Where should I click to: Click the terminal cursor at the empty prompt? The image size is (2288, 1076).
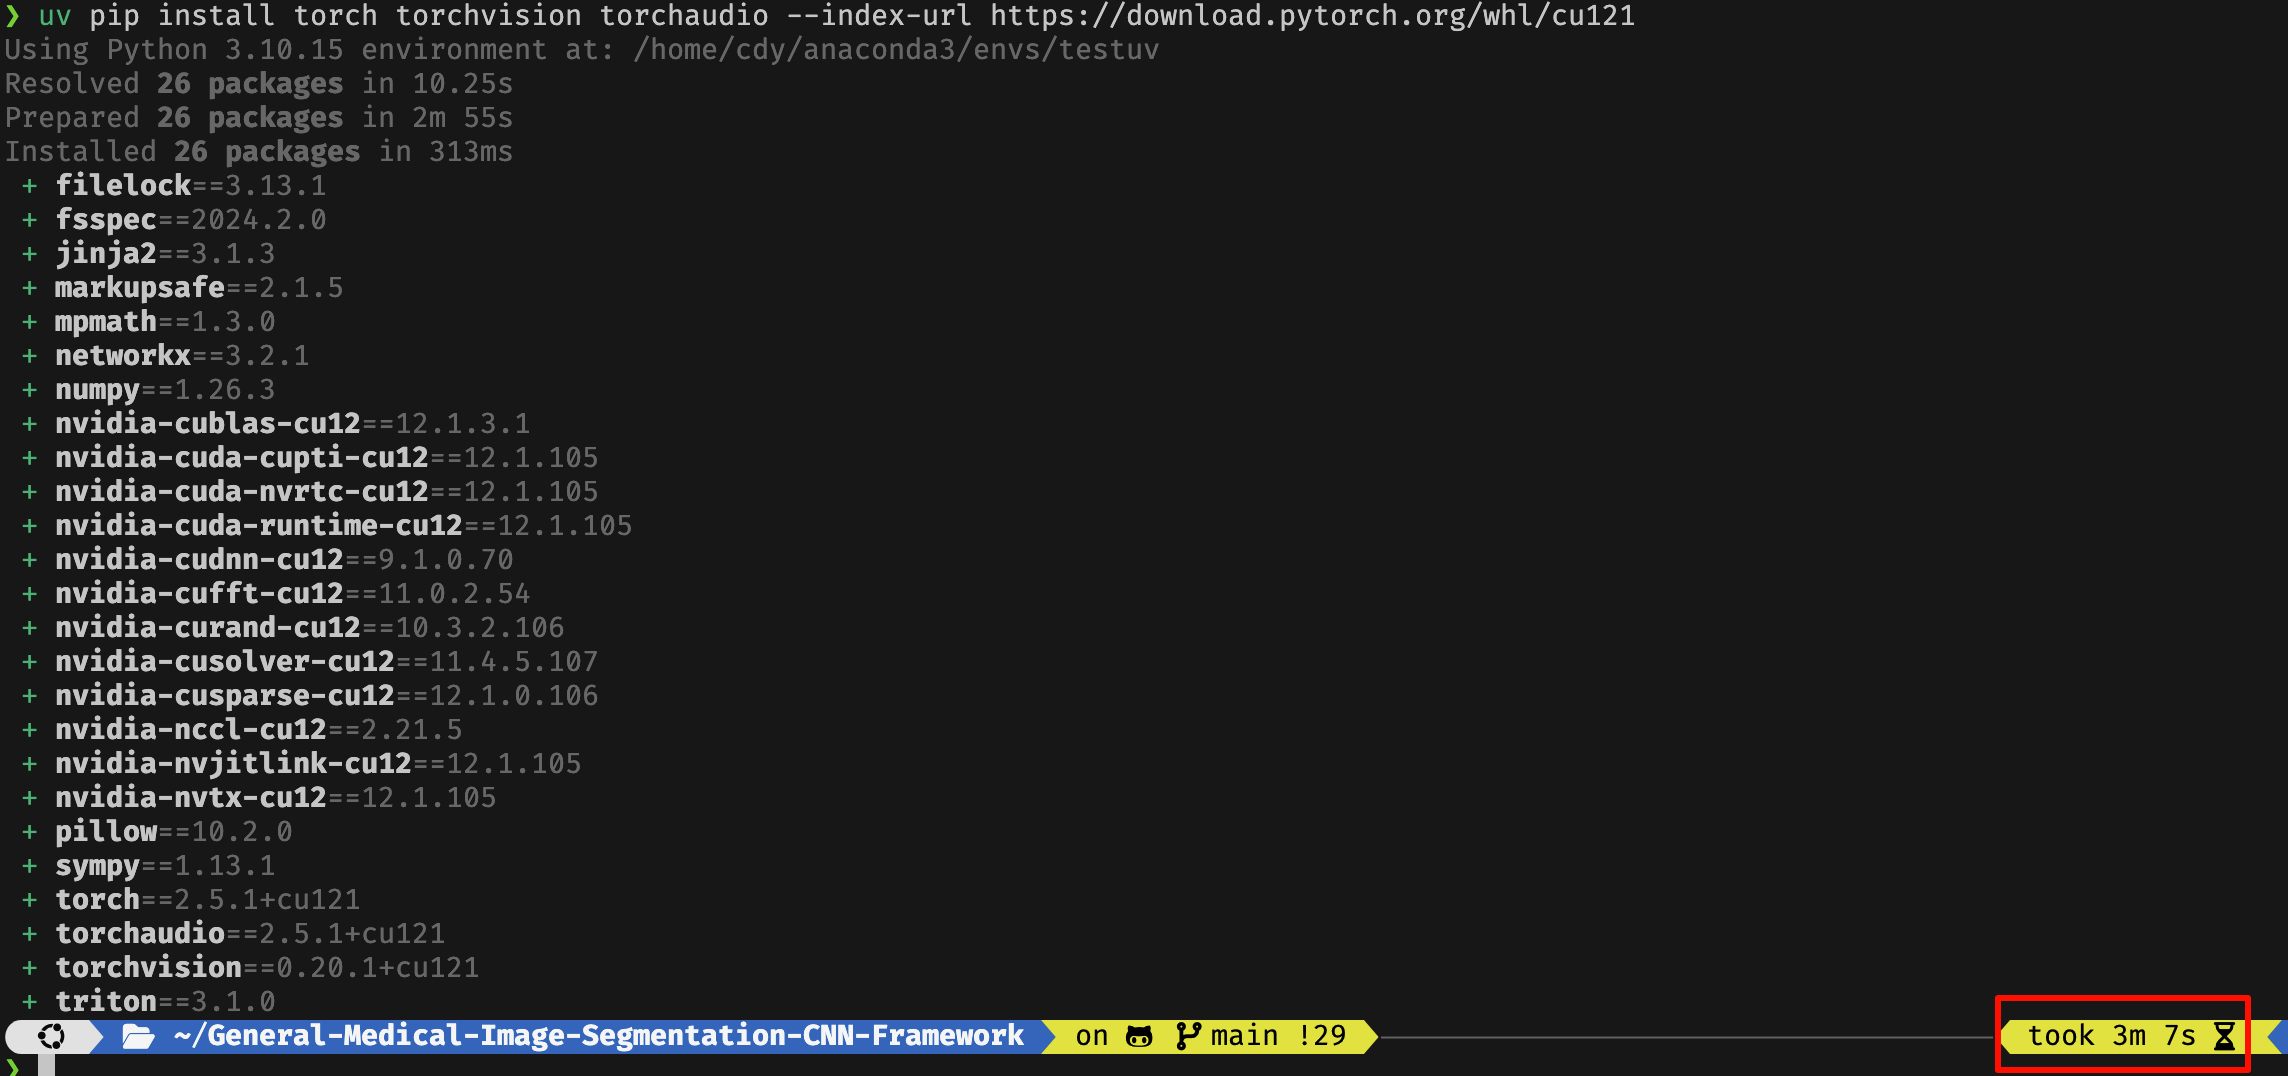(46, 1066)
